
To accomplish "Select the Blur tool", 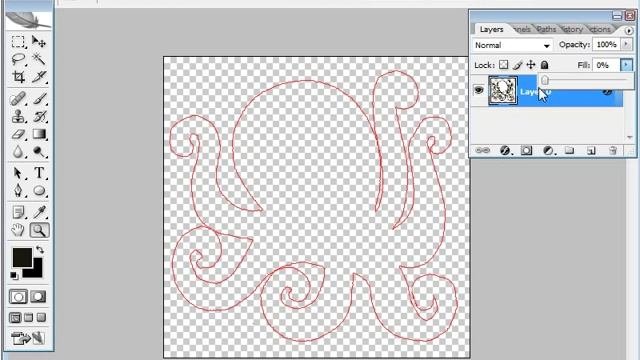I will 18,152.
